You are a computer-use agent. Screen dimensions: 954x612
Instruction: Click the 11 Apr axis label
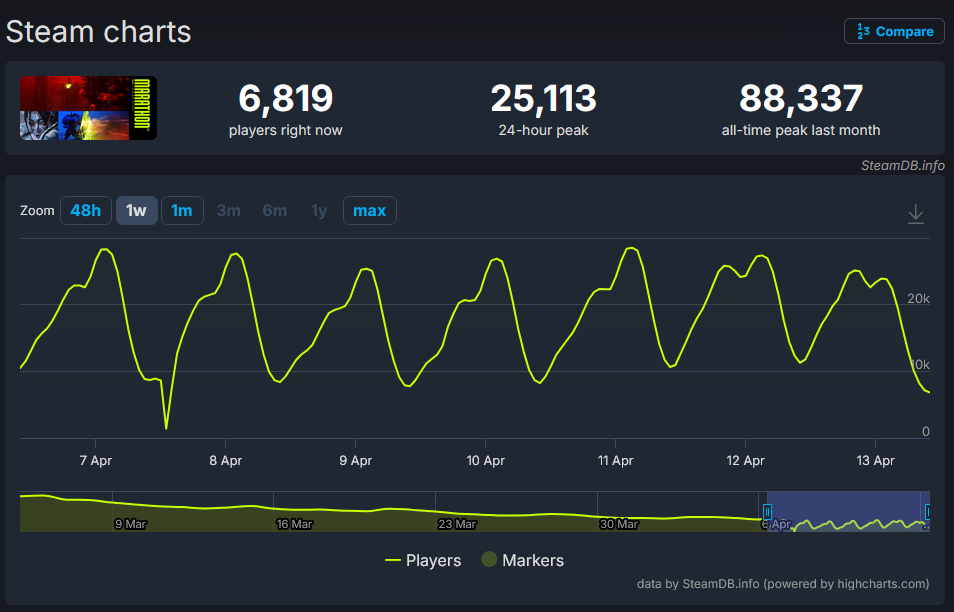click(615, 461)
